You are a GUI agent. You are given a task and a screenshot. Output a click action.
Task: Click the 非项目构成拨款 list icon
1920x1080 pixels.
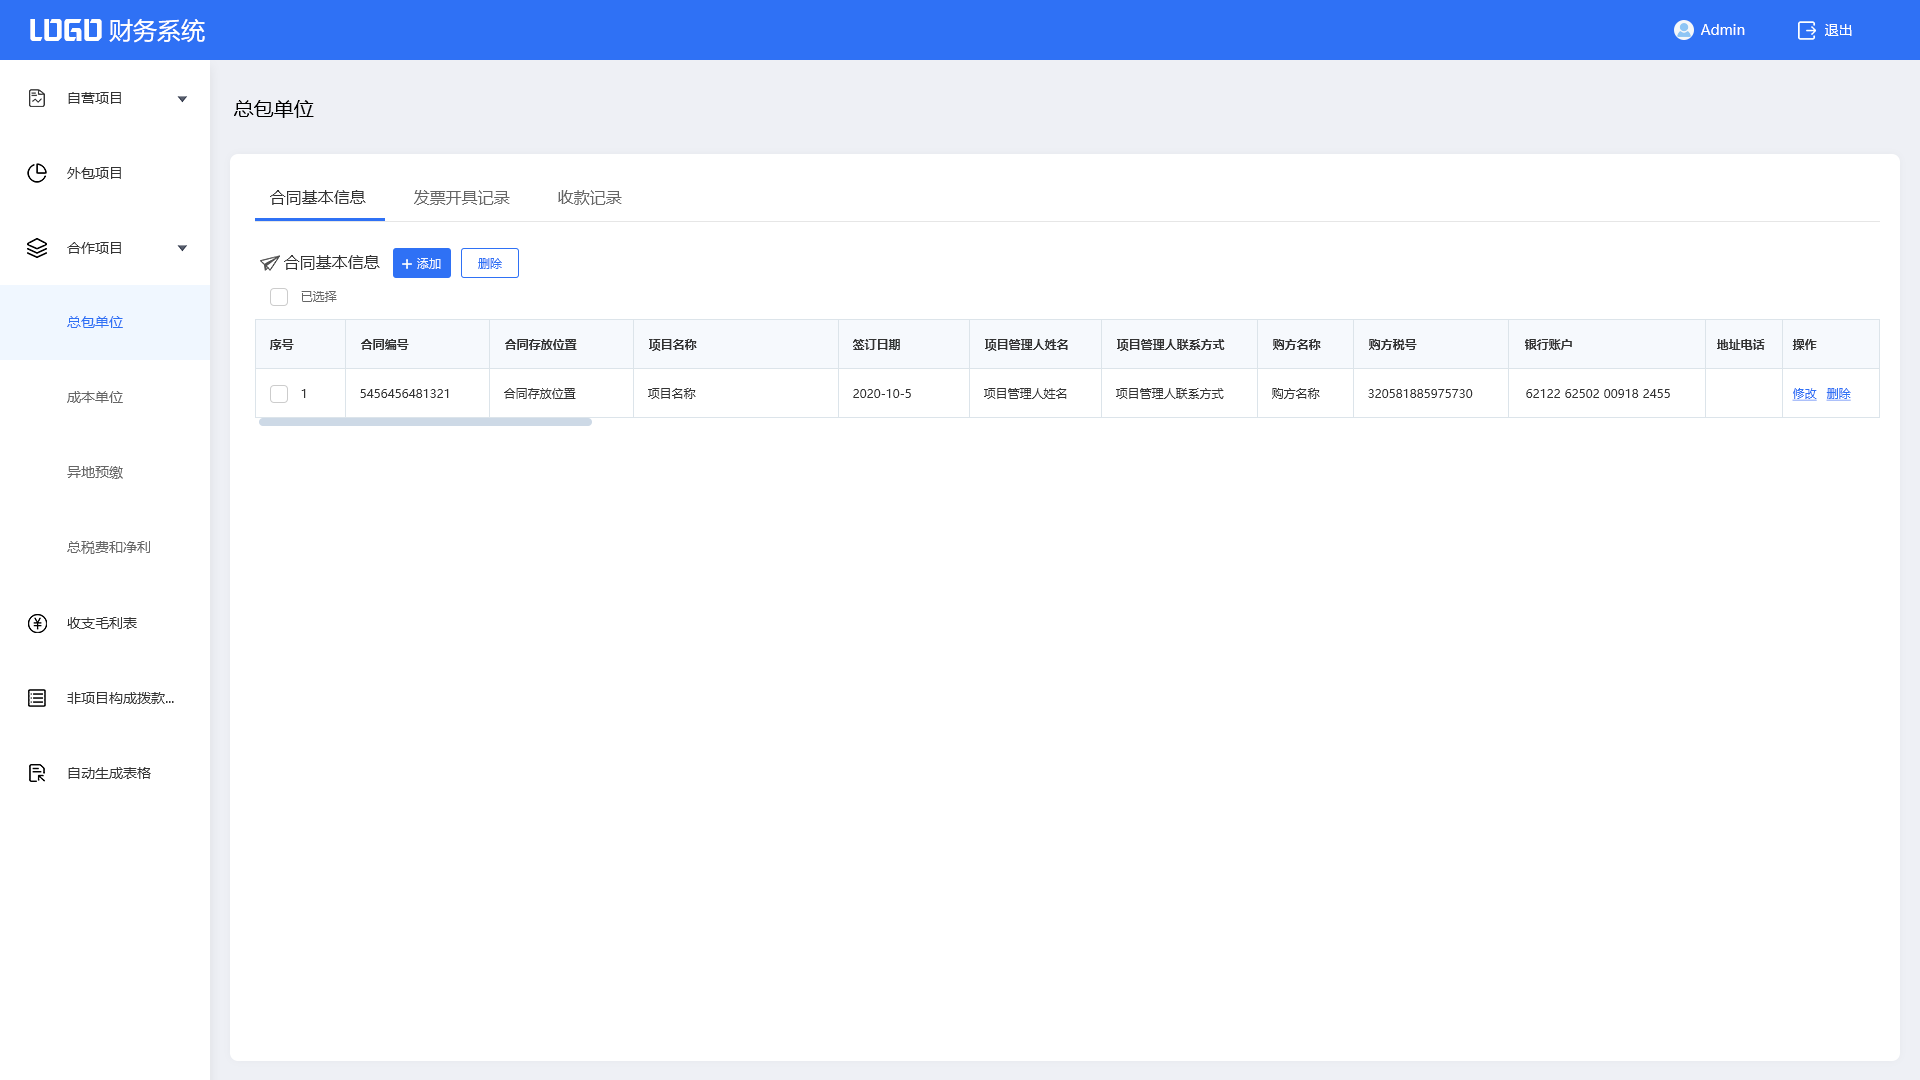[37, 698]
